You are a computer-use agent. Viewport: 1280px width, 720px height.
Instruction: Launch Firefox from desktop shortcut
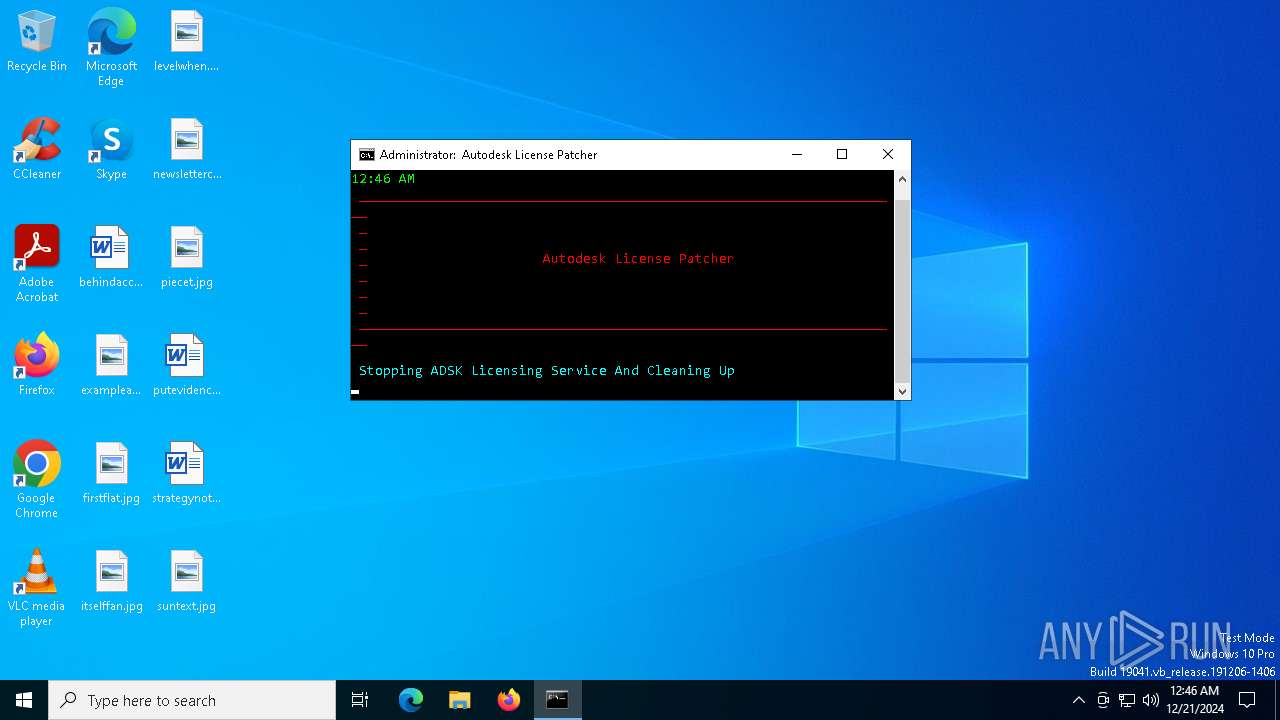coord(37,366)
